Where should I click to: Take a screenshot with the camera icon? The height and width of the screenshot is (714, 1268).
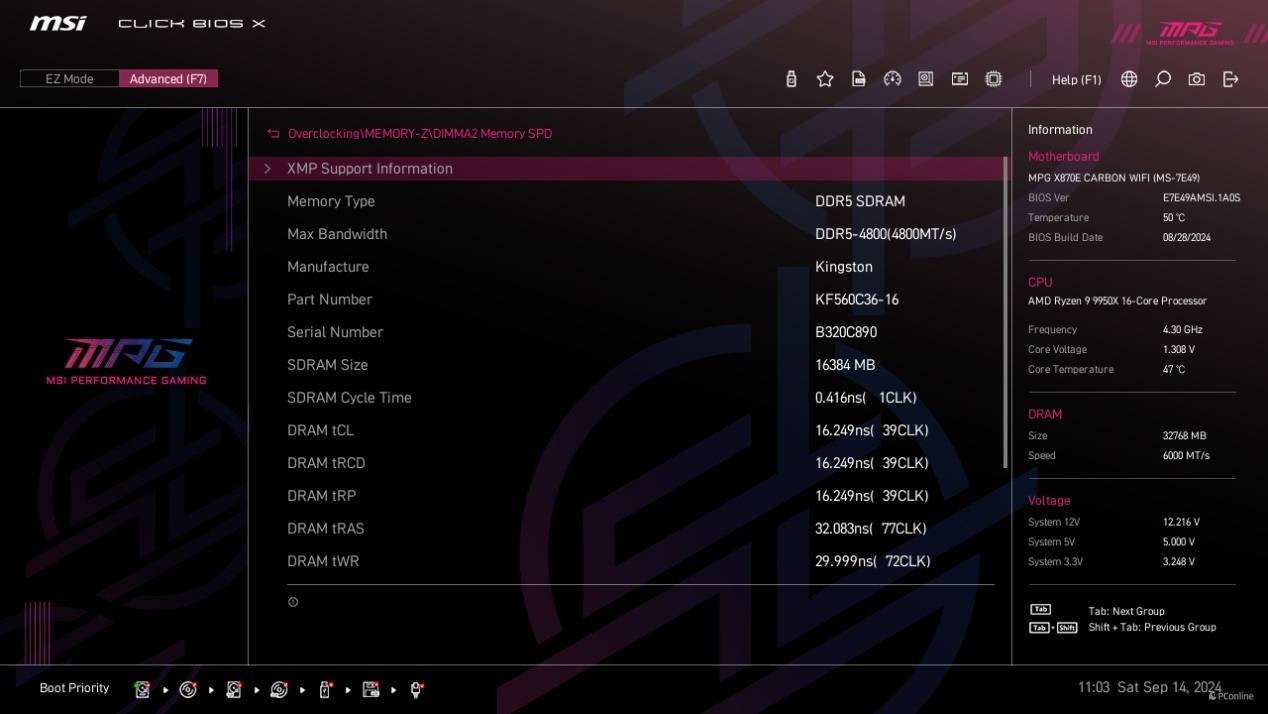[1196, 79]
